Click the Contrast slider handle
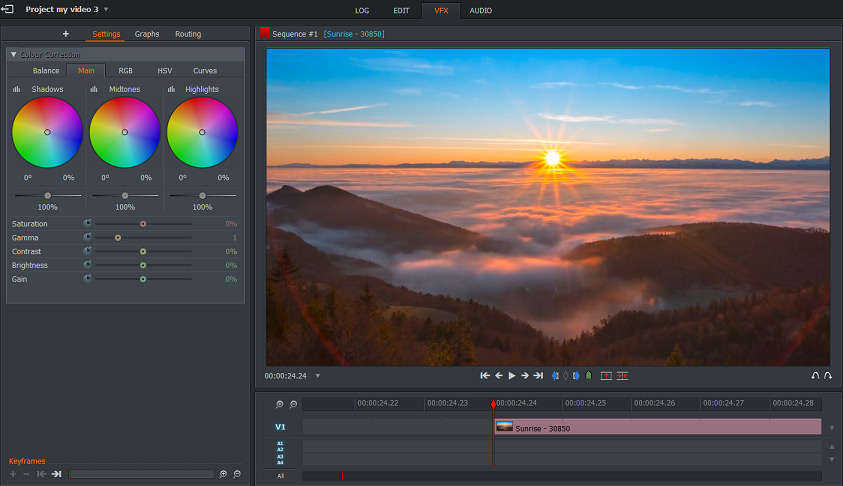This screenshot has width=843, height=486. tap(143, 252)
